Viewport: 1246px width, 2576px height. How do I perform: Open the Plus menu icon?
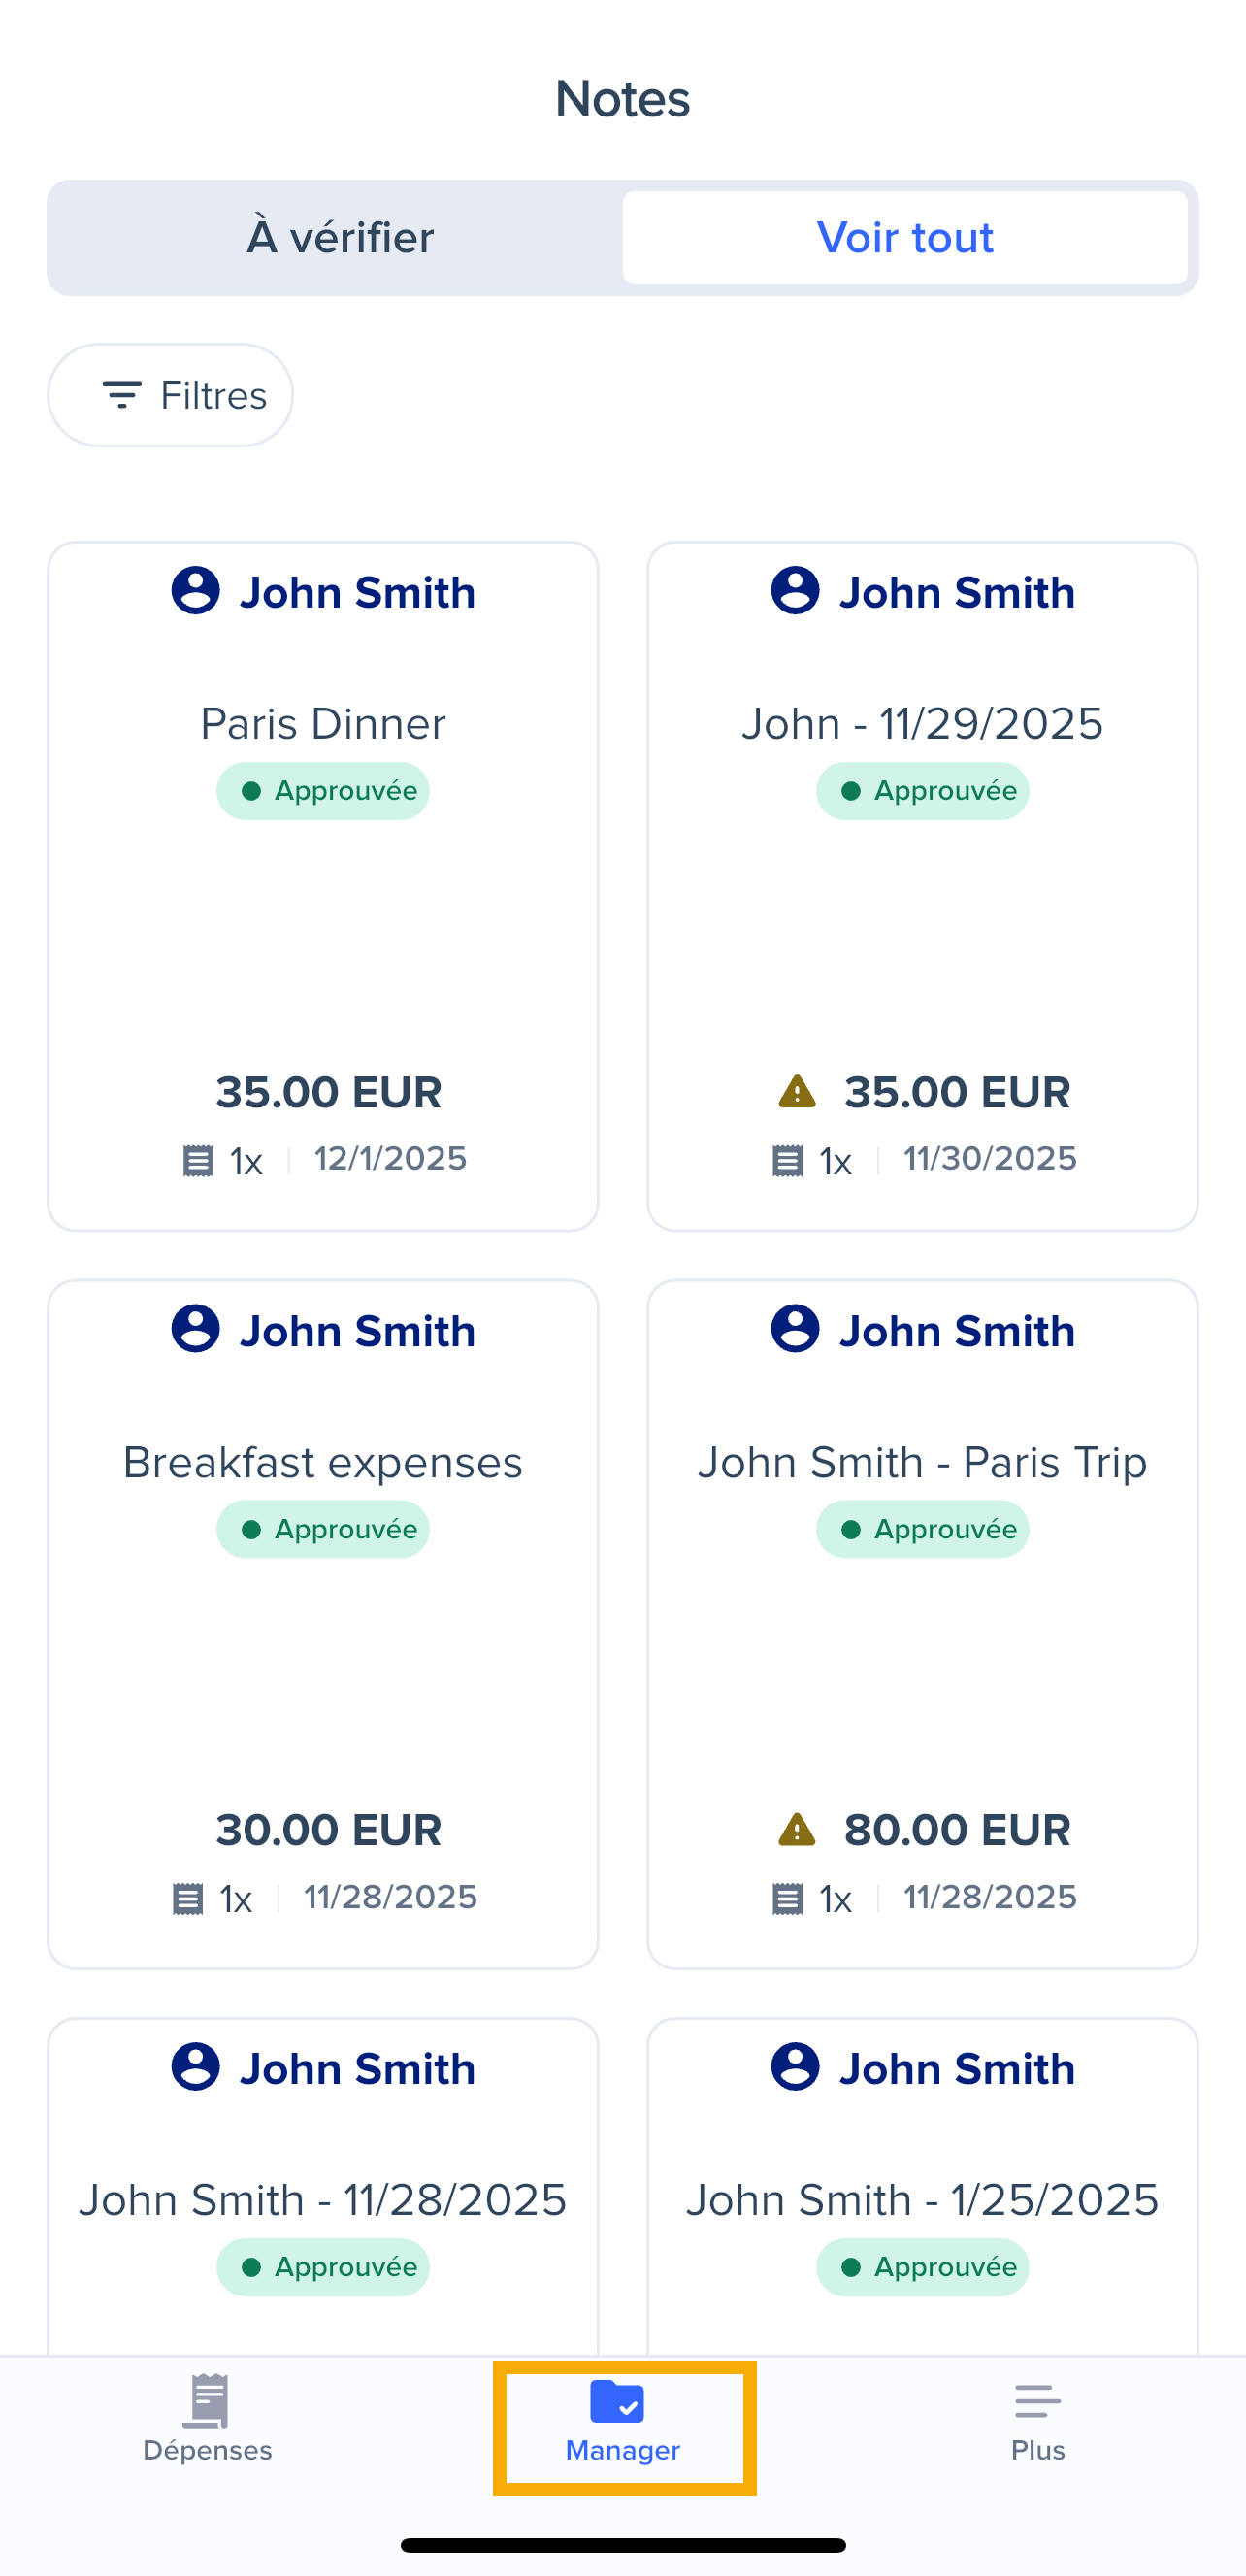[1037, 2402]
